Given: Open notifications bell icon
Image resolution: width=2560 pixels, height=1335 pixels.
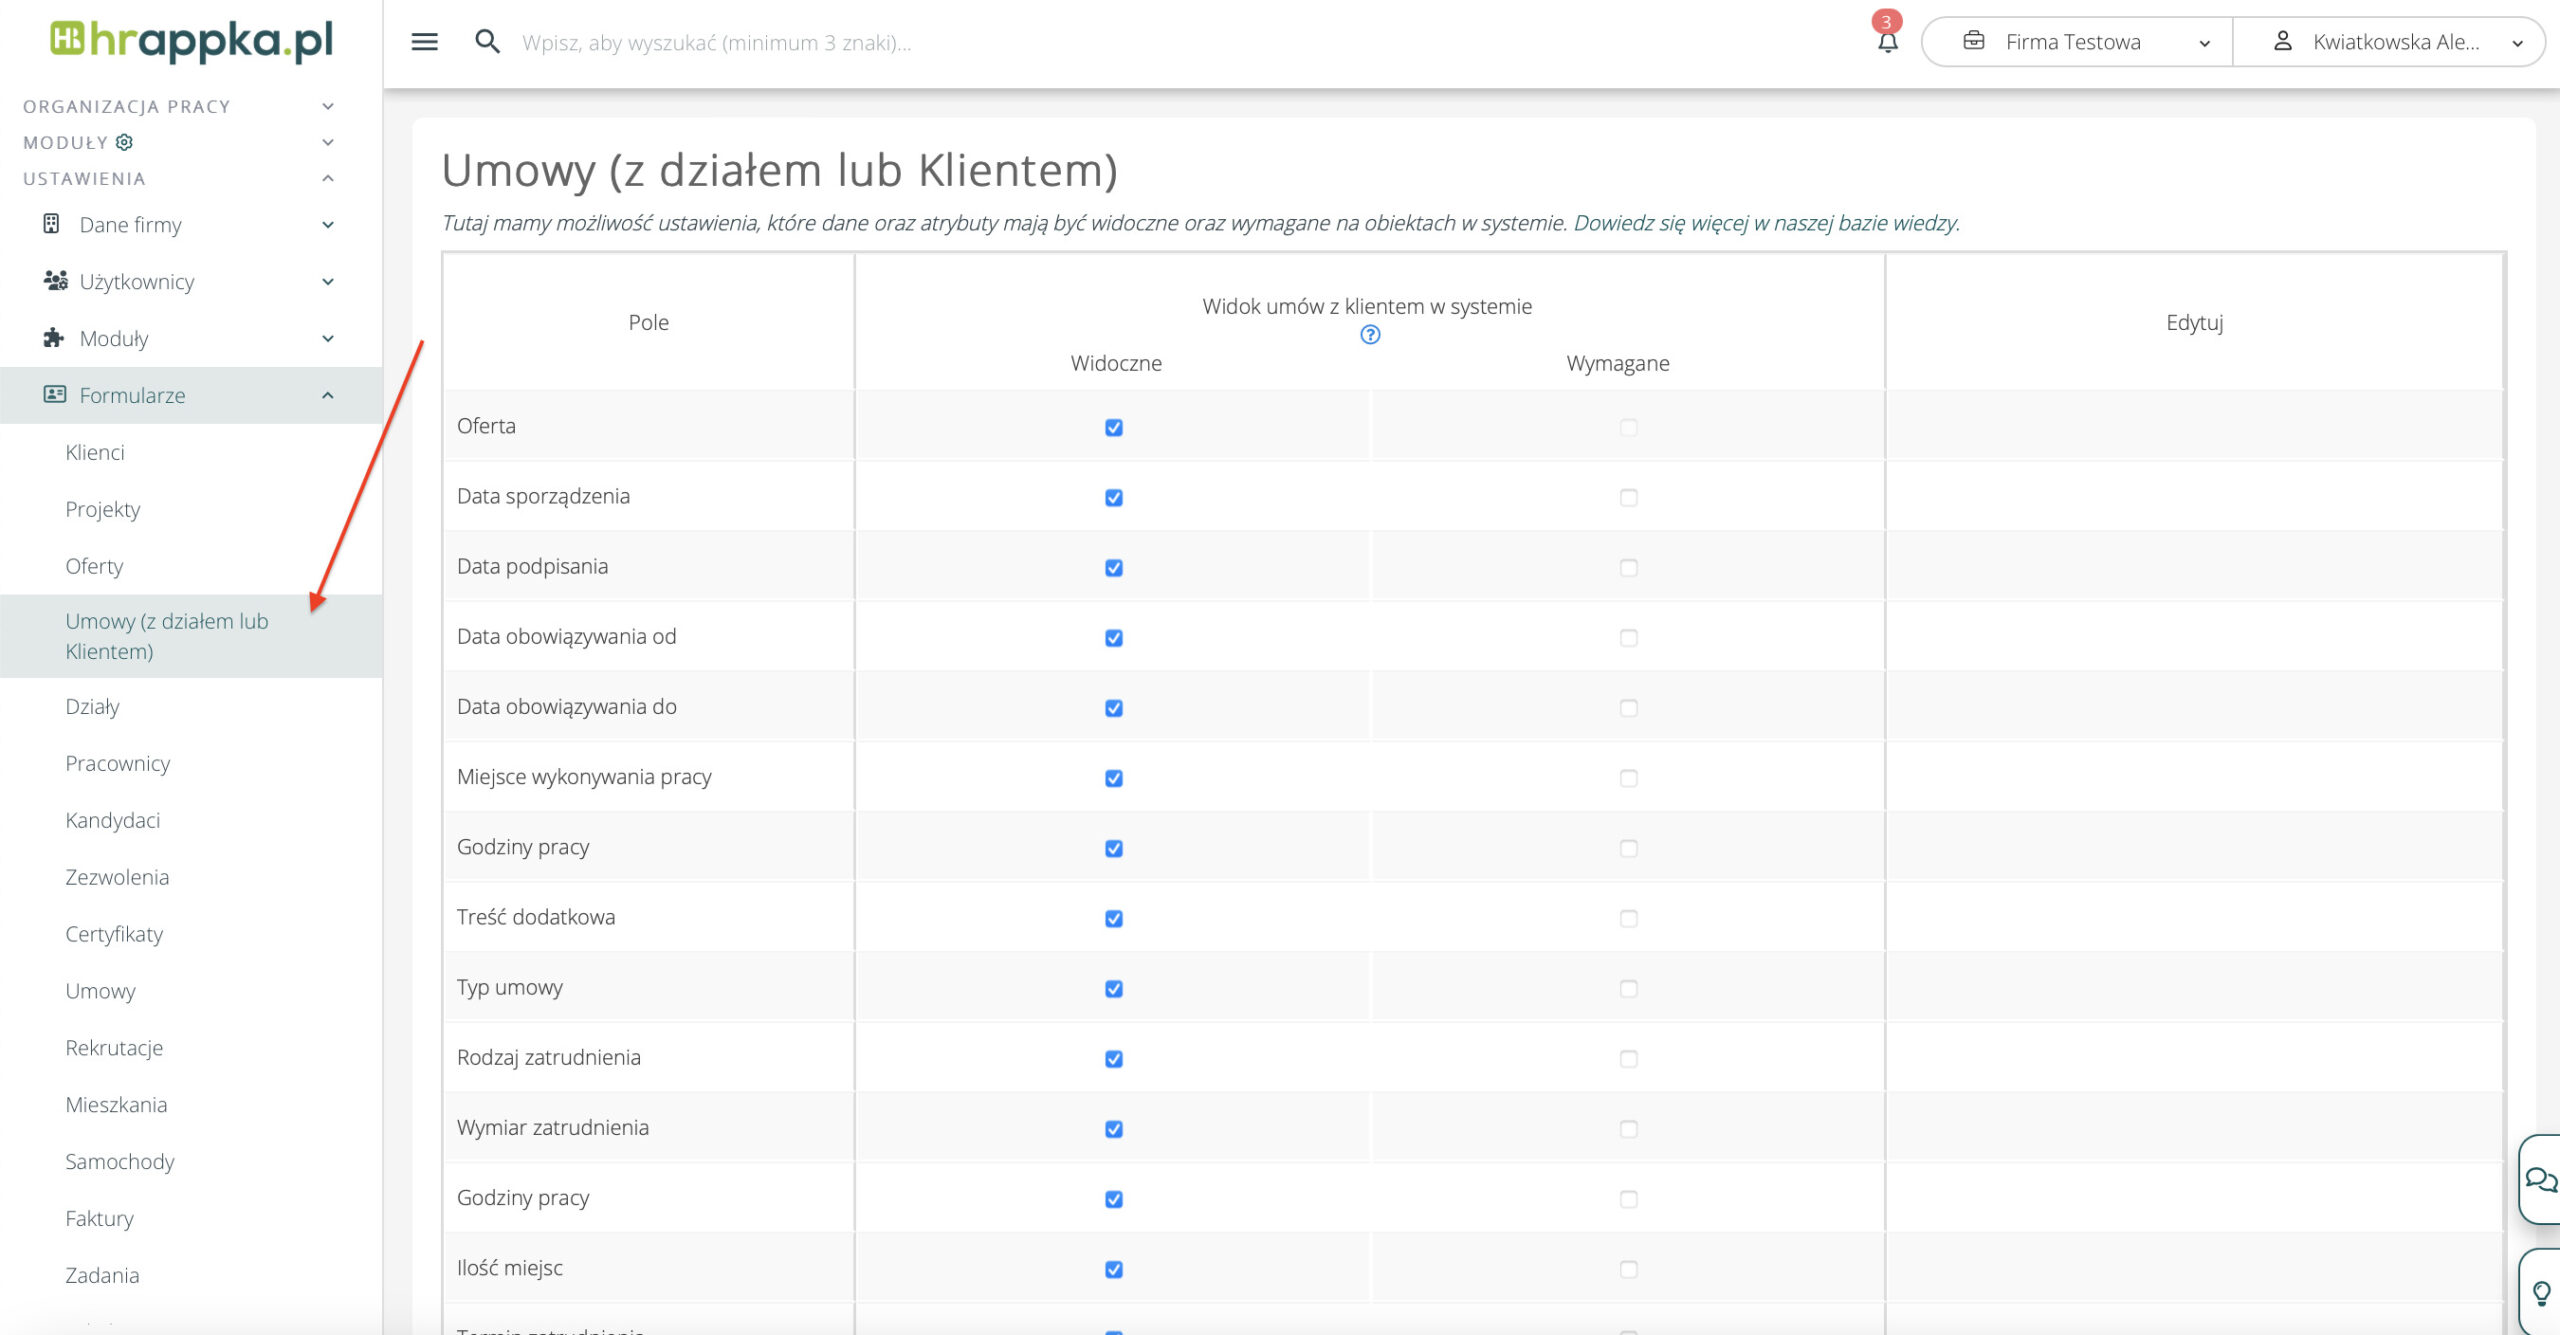Looking at the screenshot, I should pos(1887,42).
